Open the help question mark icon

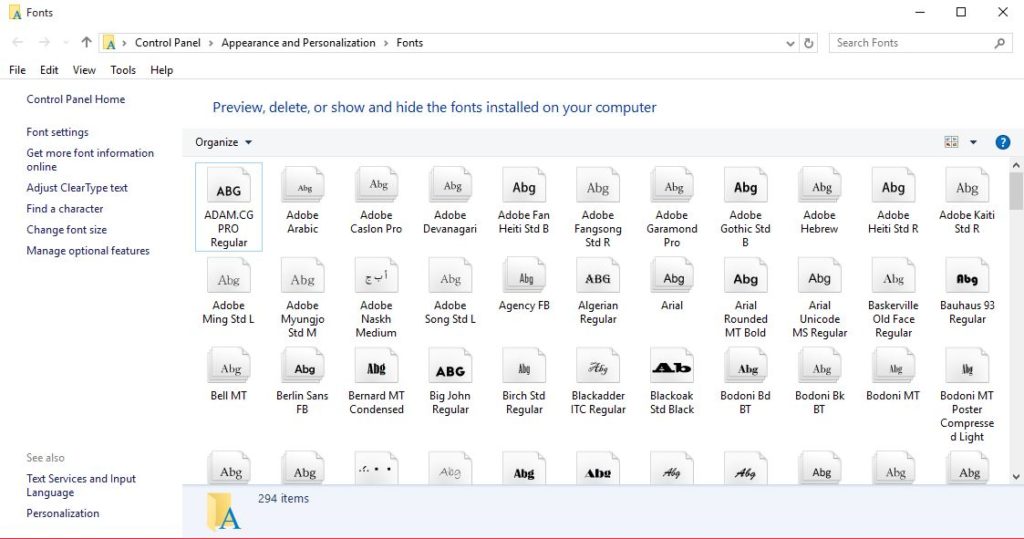(x=1002, y=142)
